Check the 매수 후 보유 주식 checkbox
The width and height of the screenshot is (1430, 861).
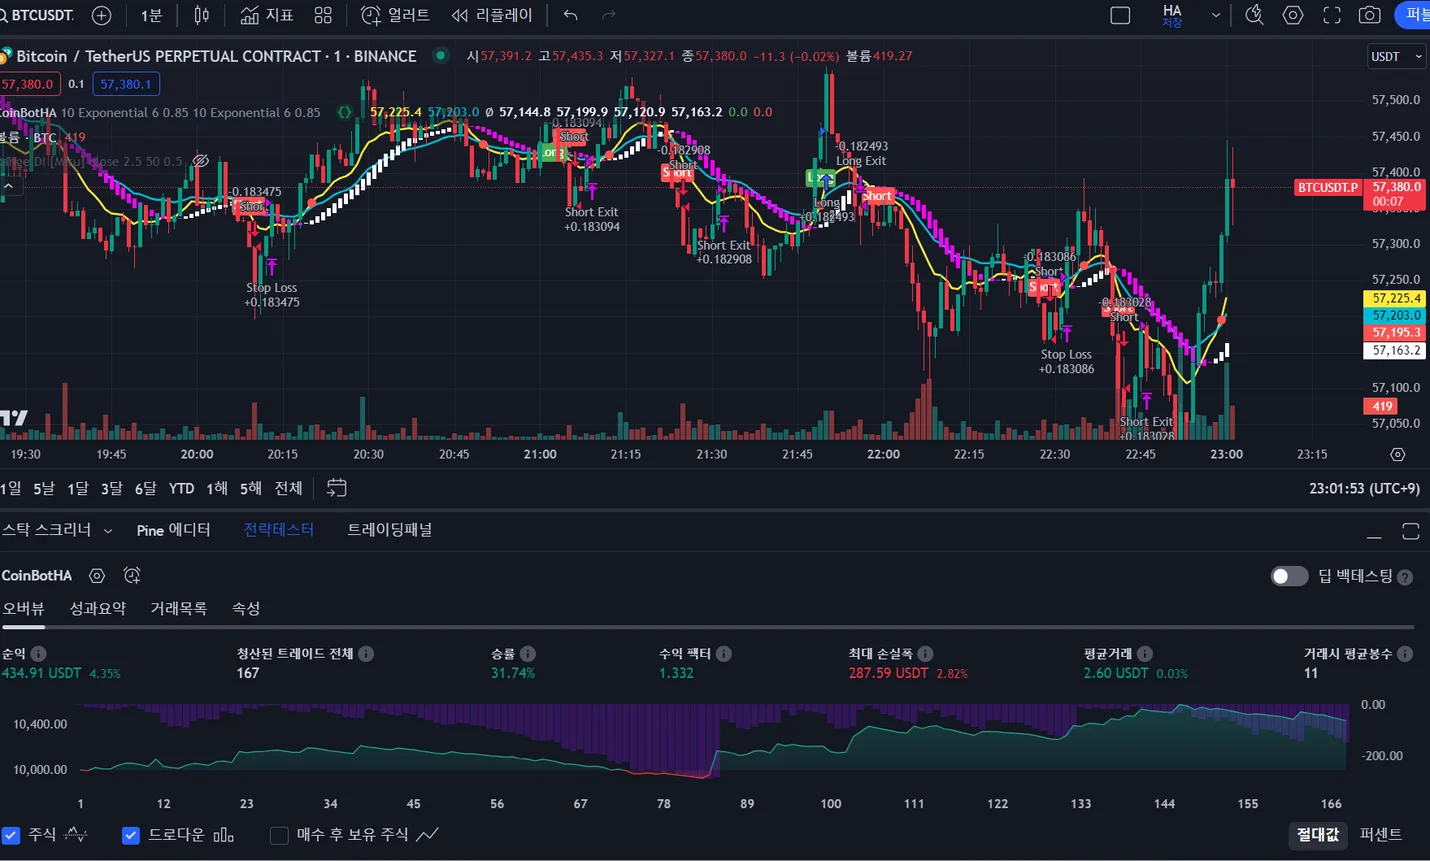(x=279, y=835)
